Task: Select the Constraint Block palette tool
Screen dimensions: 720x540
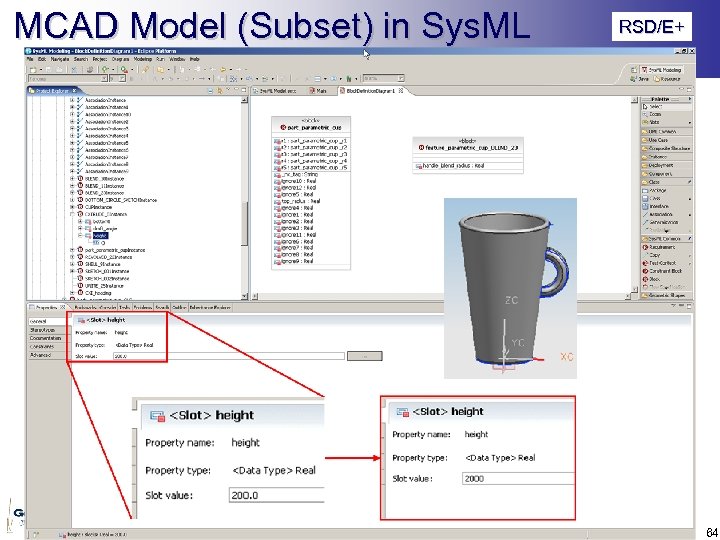Action: point(666,271)
